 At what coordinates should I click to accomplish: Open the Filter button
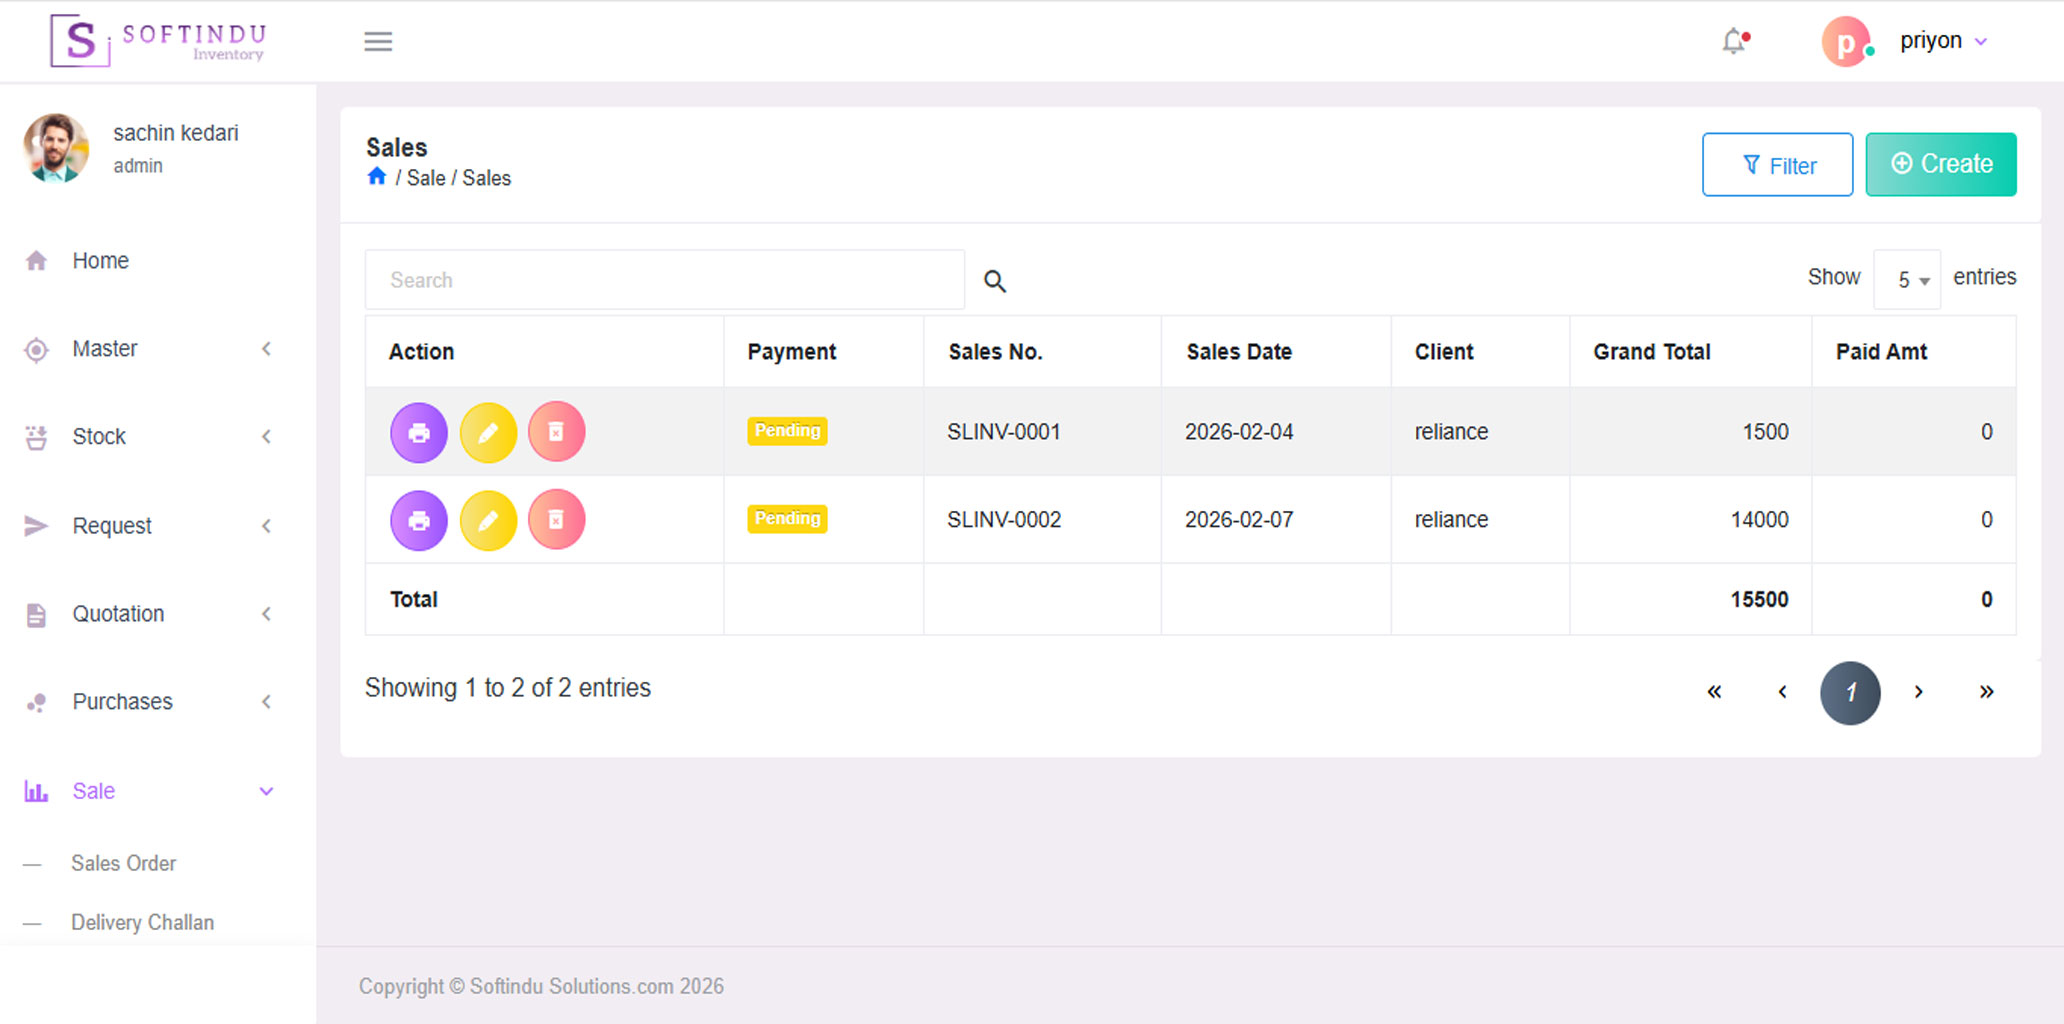pos(1777,165)
